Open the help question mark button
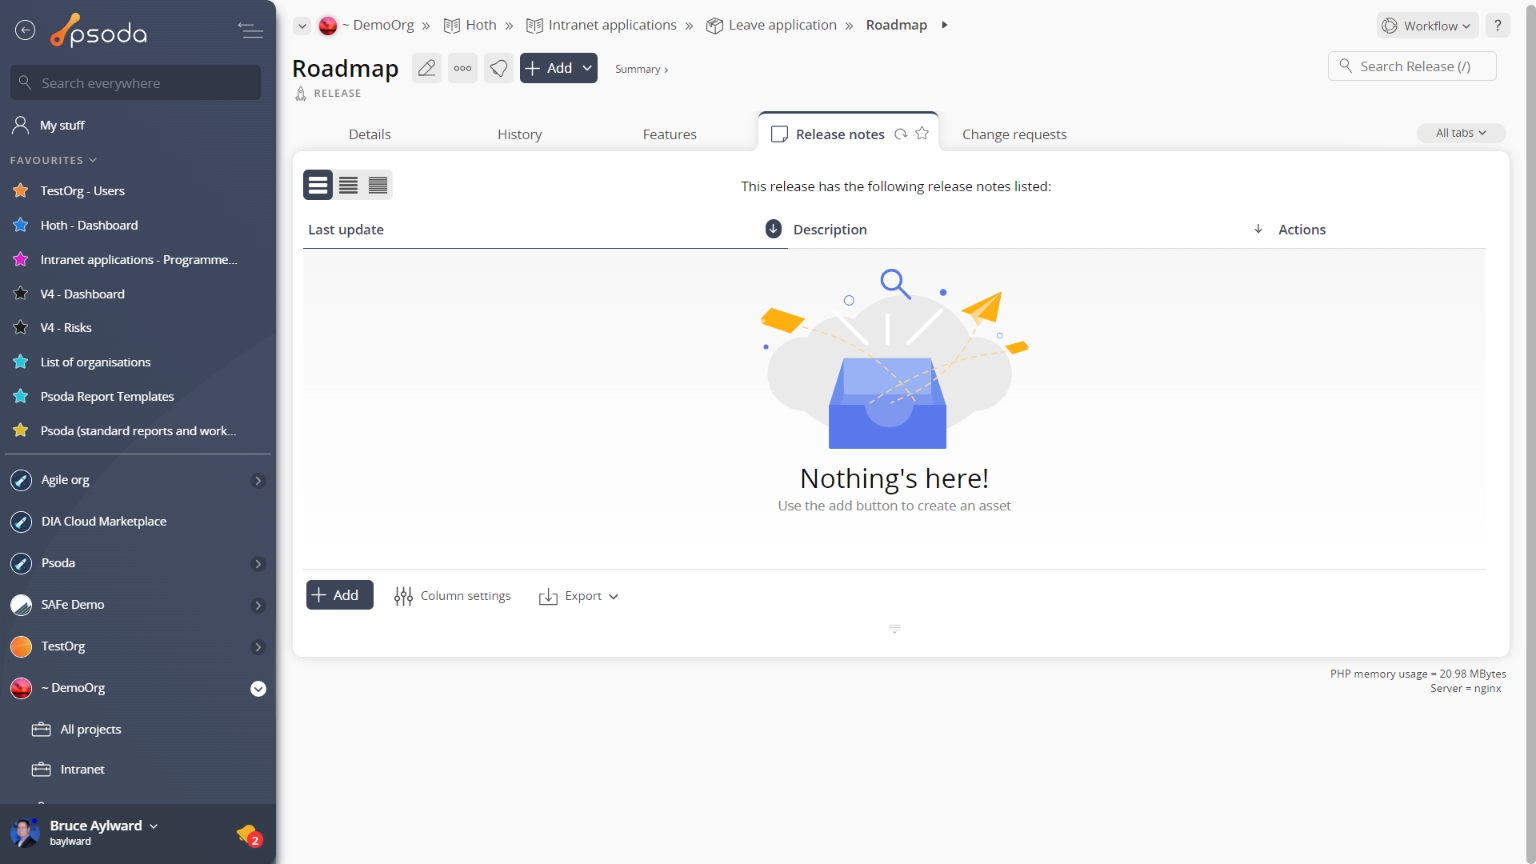The height and width of the screenshot is (864, 1536). pyautogui.click(x=1497, y=26)
